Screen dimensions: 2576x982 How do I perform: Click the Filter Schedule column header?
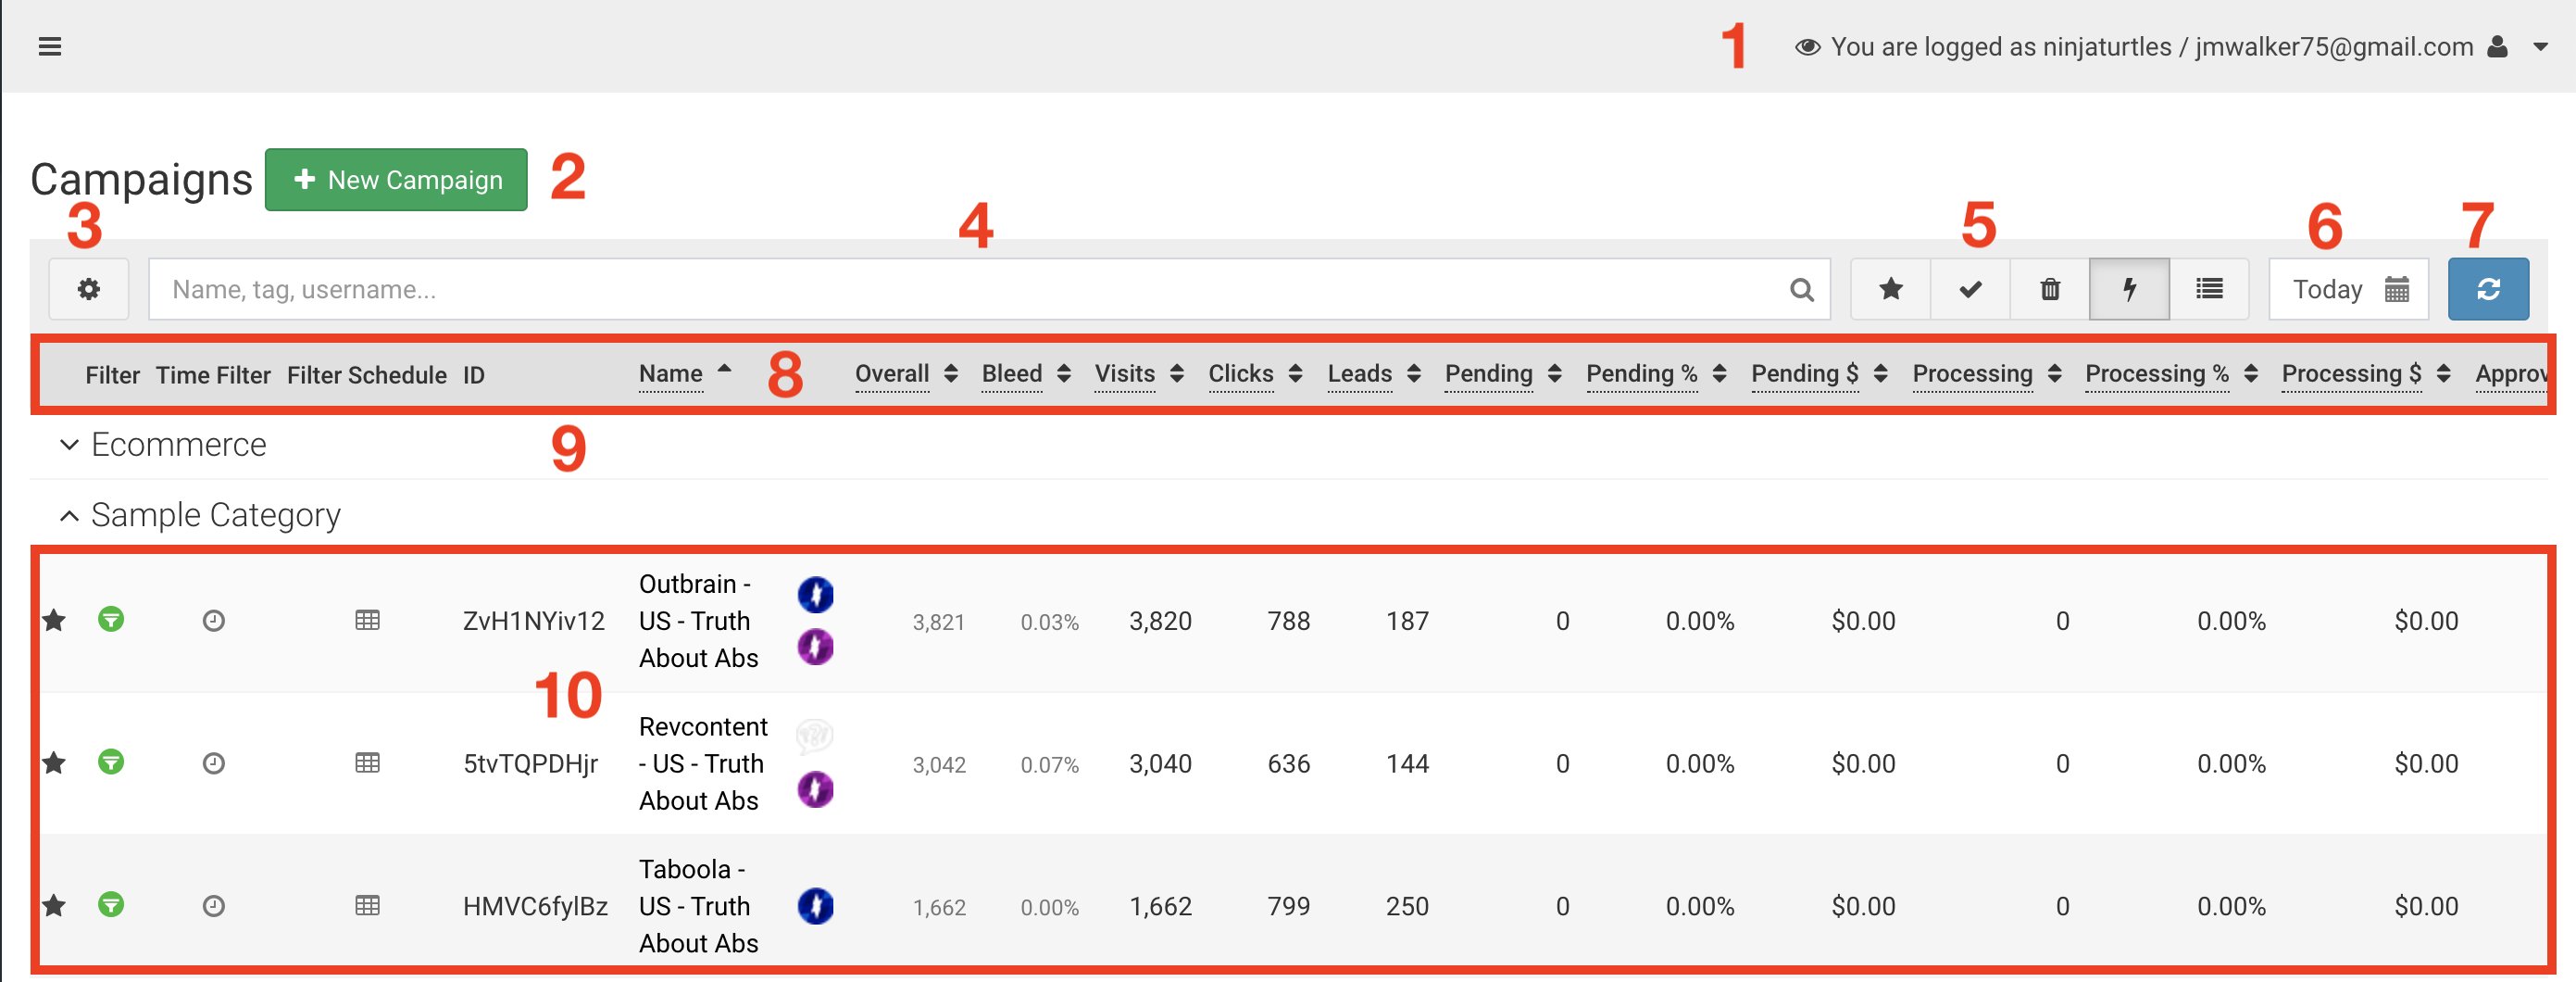(367, 375)
